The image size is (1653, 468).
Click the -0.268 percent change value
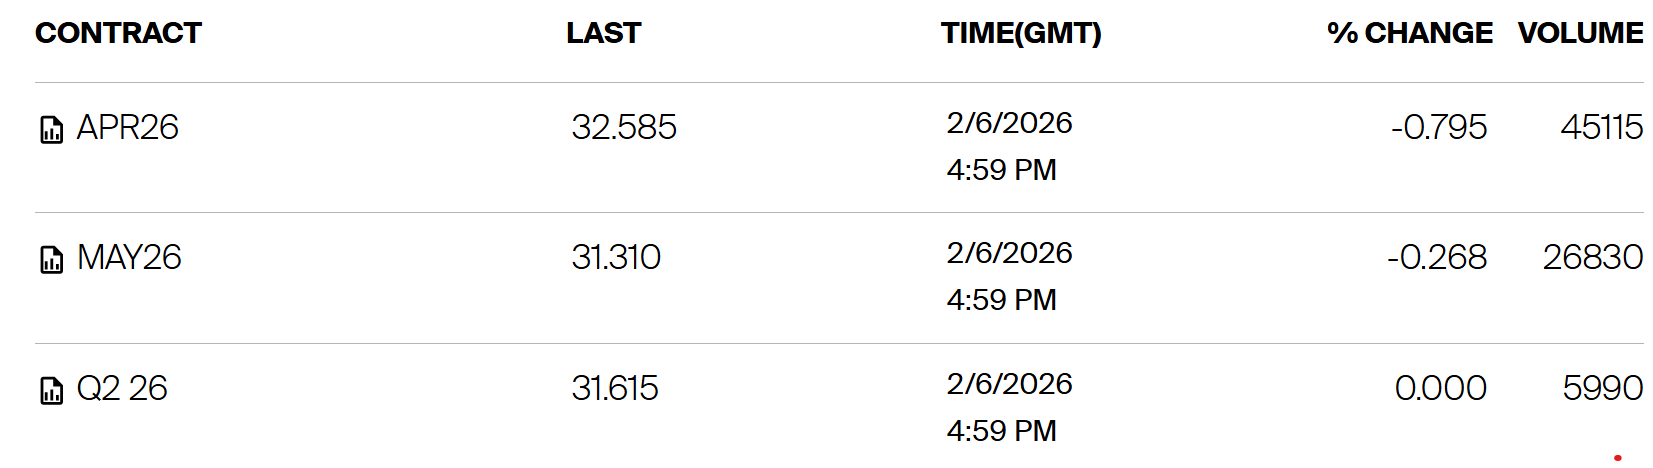(1436, 258)
